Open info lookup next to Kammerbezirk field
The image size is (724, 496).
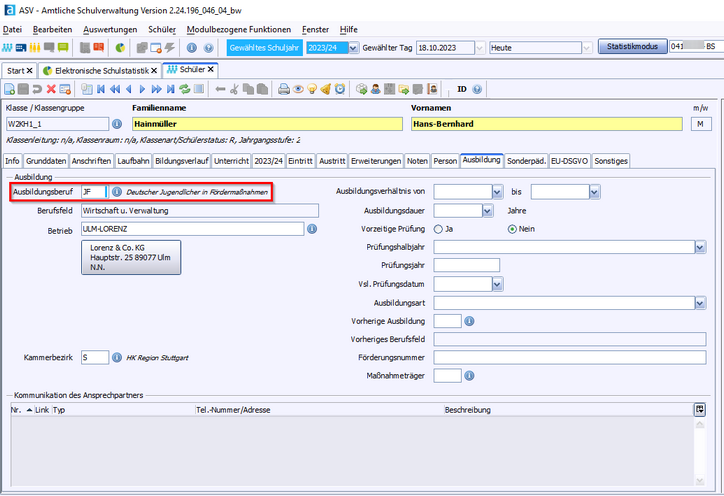pyautogui.click(x=117, y=357)
